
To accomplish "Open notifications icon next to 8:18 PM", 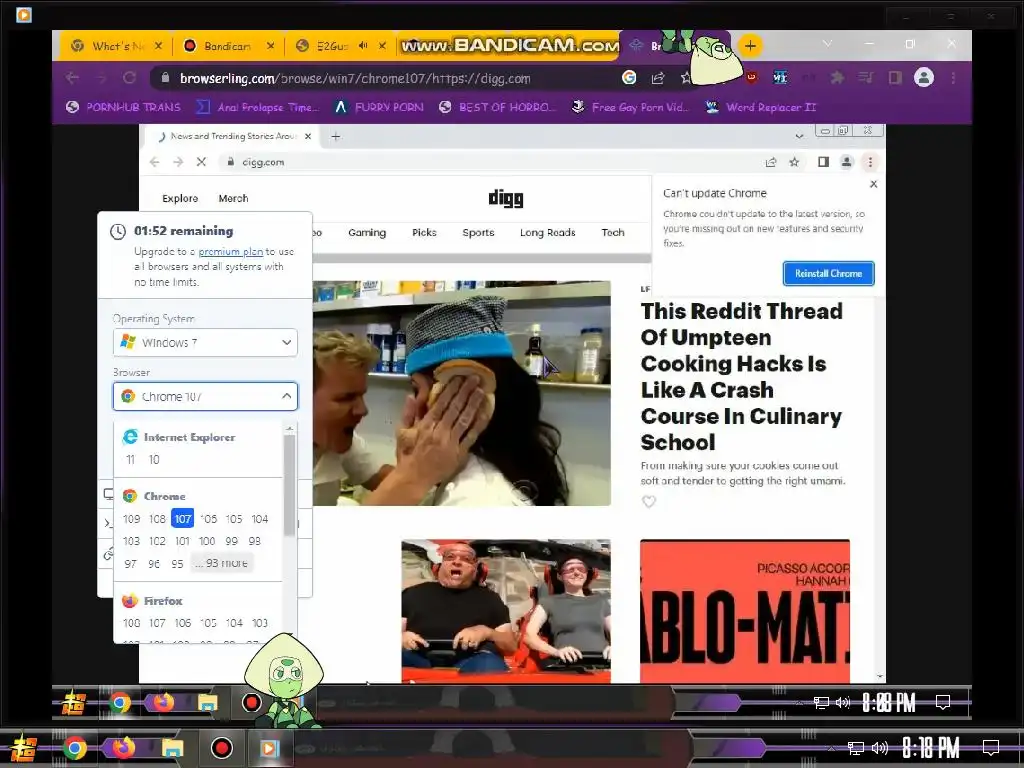I will point(991,748).
